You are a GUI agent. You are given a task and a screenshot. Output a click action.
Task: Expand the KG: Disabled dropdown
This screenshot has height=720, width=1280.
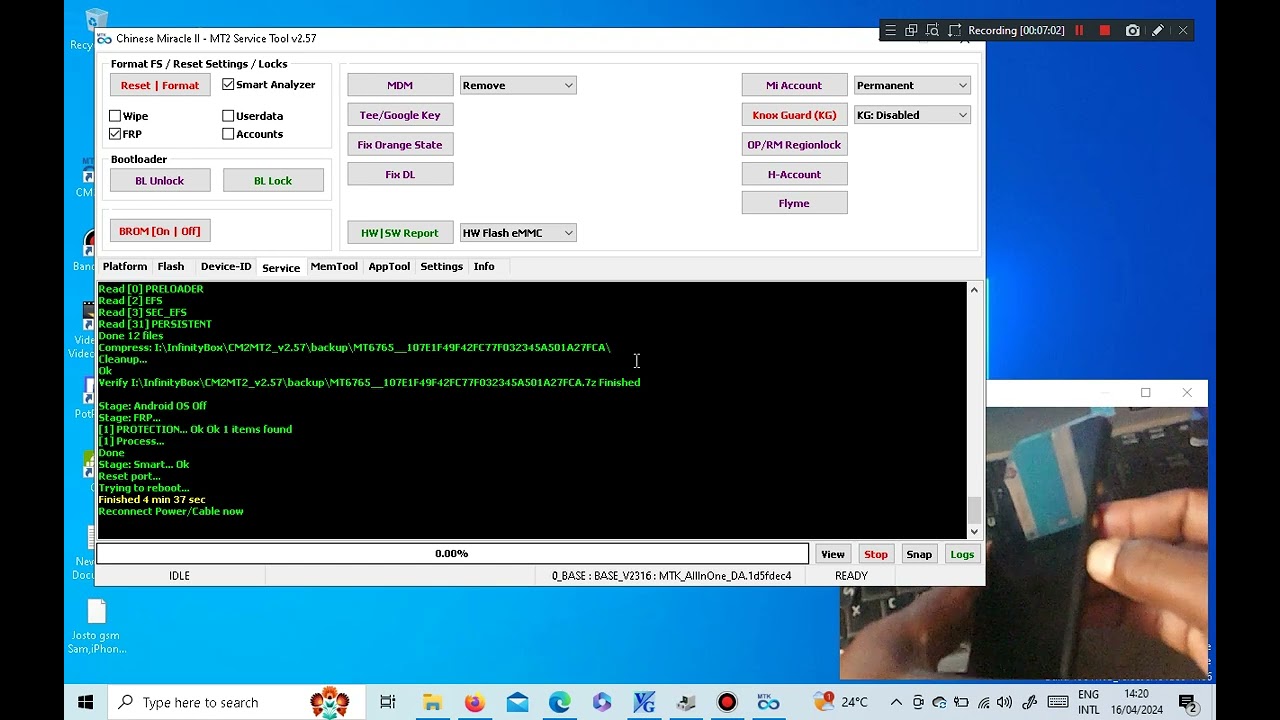(x=963, y=114)
